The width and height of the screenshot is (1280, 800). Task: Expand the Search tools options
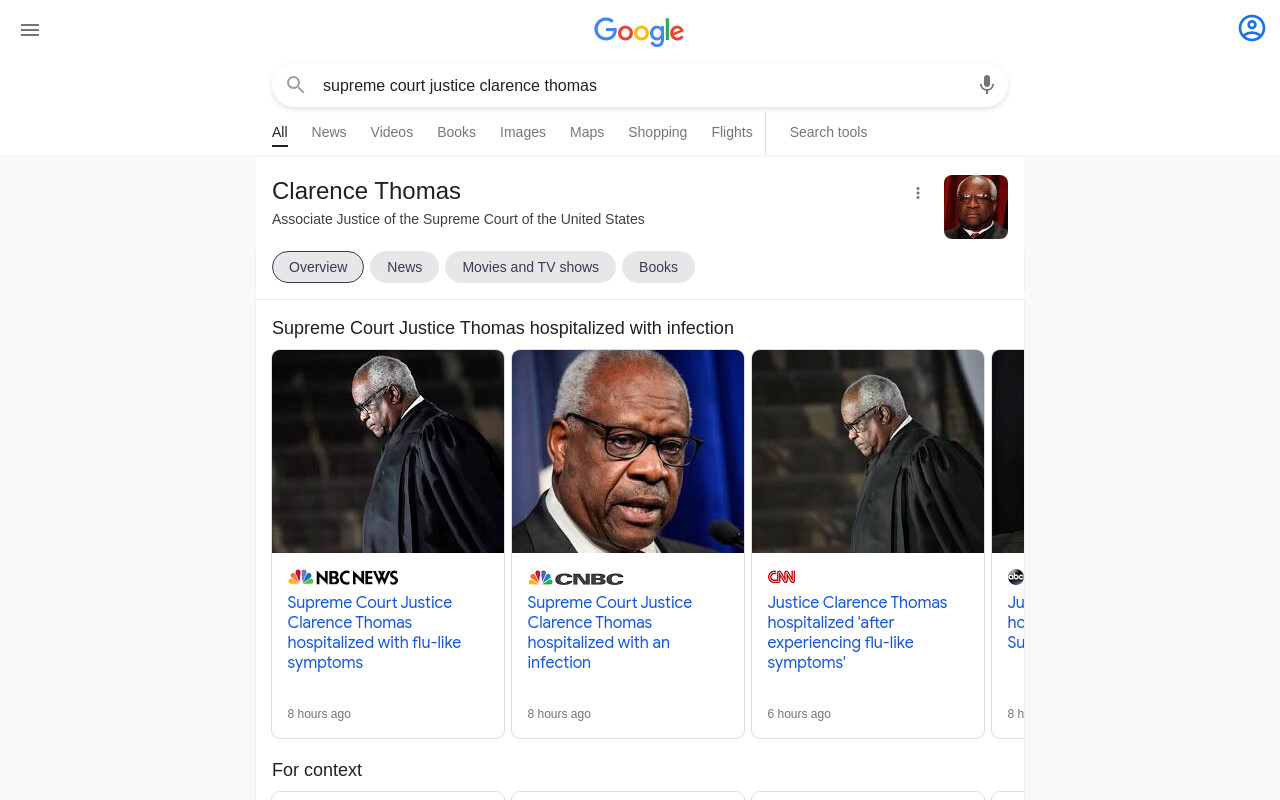coord(828,132)
